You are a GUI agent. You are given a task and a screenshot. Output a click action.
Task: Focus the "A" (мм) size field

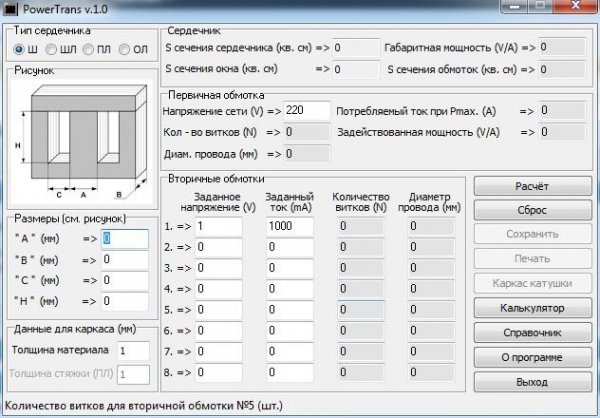point(125,239)
